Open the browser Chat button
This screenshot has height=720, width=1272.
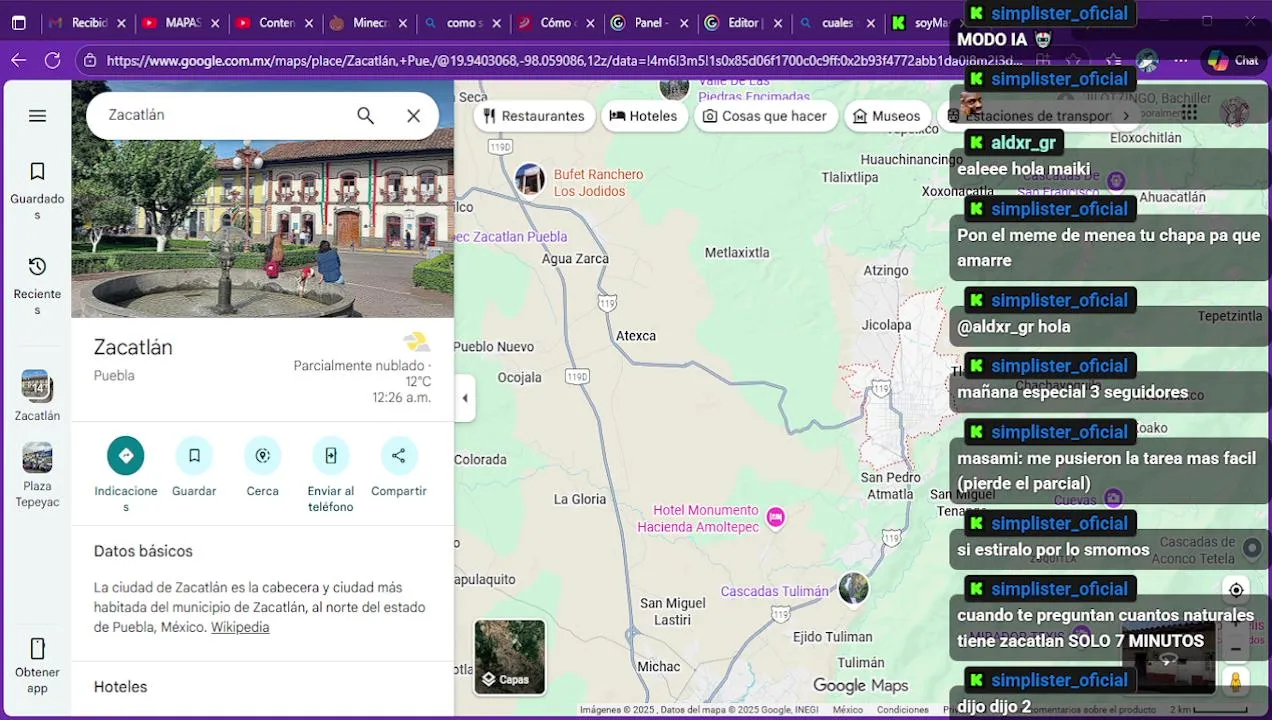tap(1233, 60)
